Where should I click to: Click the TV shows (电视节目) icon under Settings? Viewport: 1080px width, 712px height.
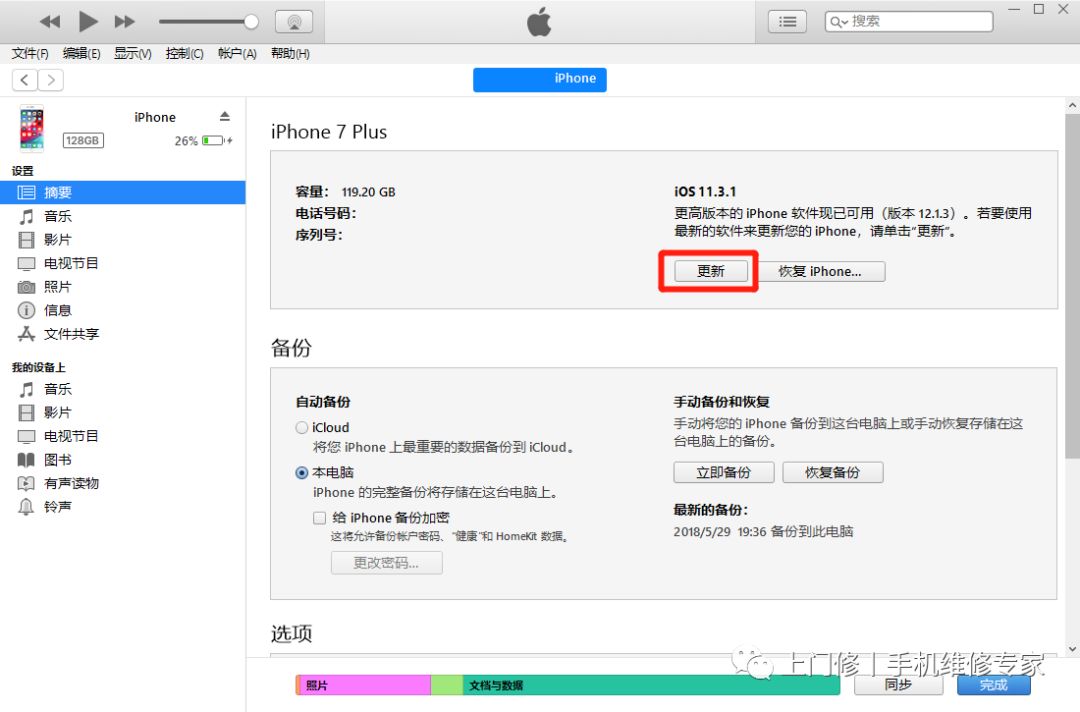pyautogui.click(x=26, y=264)
